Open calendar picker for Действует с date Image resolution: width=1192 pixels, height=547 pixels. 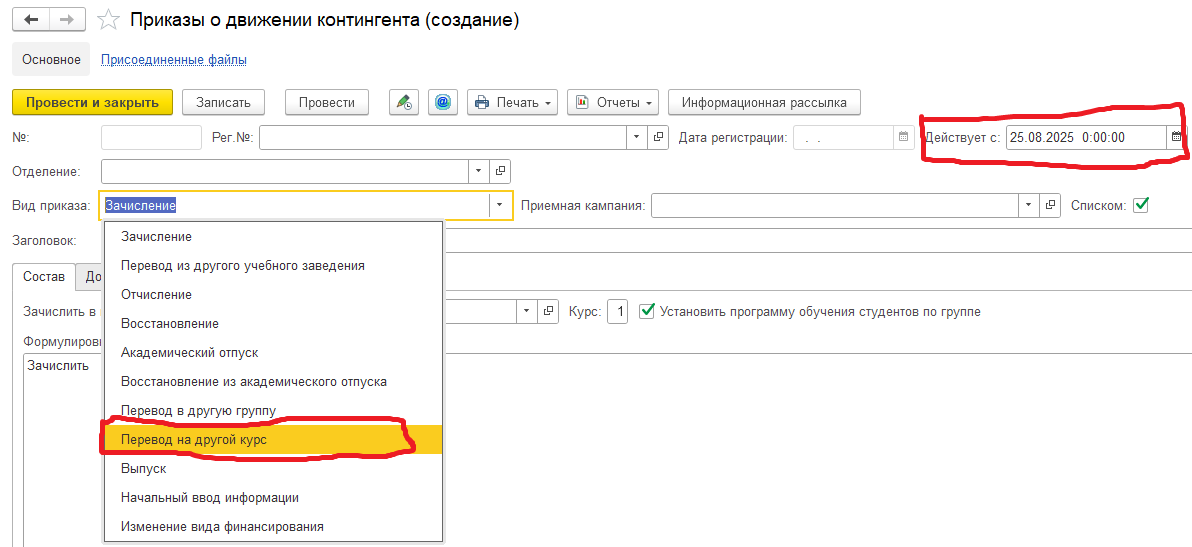coord(1176,137)
